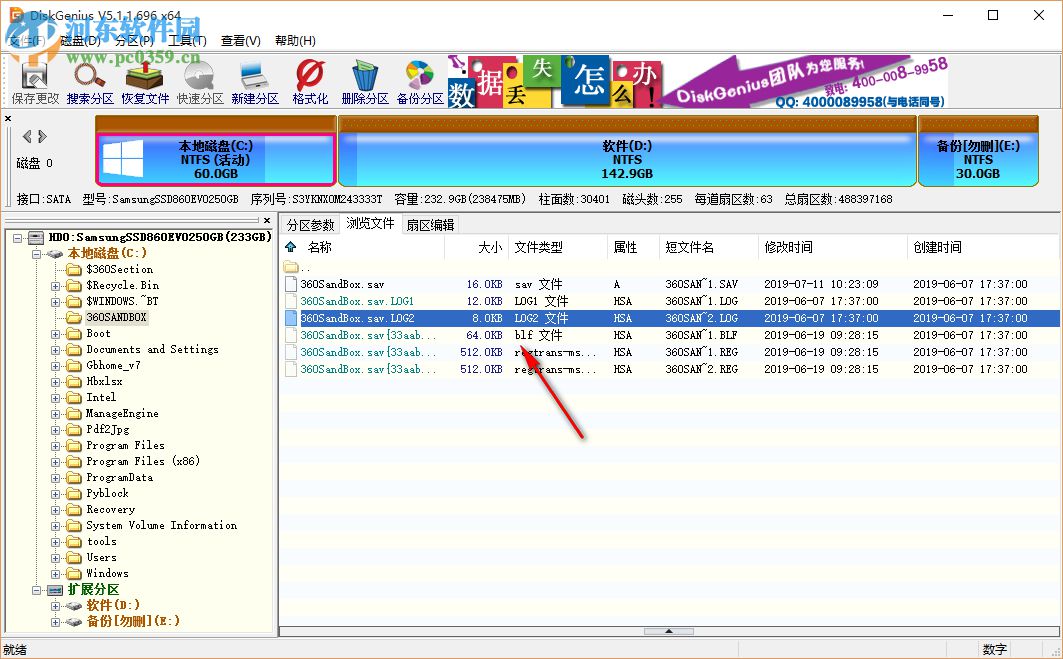The image size is (1063, 659).
Task: Open the 备份分区 backup partition tool
Action: point(416,80)
